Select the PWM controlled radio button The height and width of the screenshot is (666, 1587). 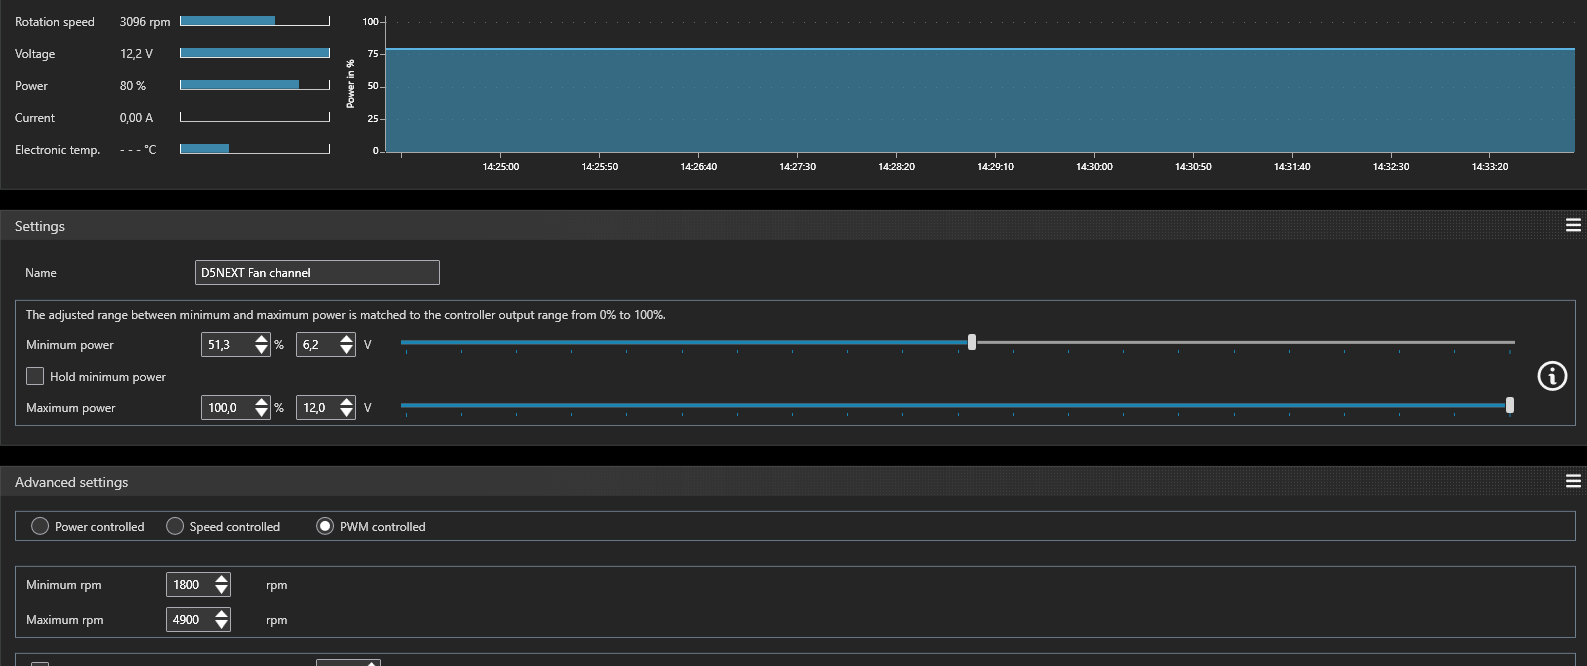pyautogui.click(x=325, y=526)
